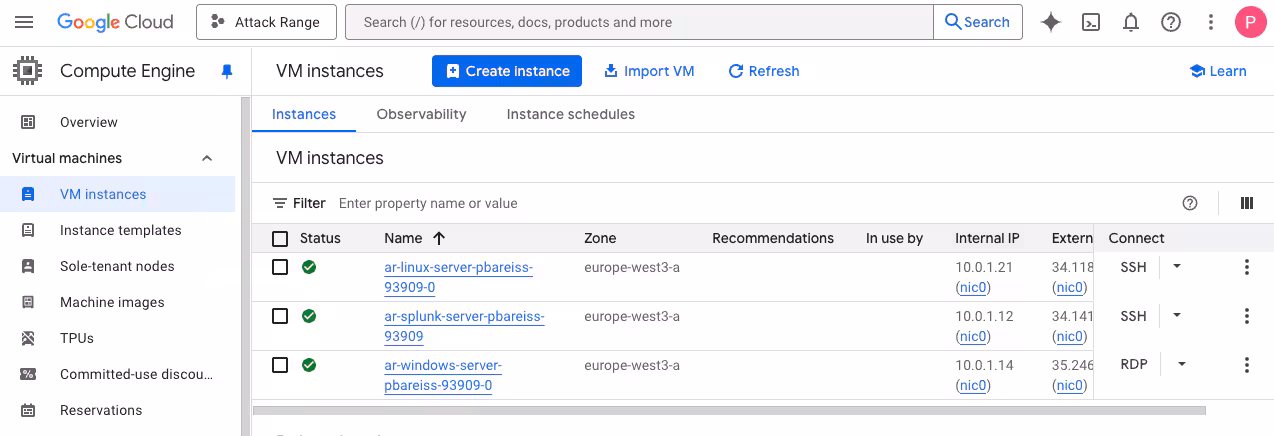Pin Compute Engine with the pin icon
Viewport: 1274px width, 436px height.
pos(226,71)
